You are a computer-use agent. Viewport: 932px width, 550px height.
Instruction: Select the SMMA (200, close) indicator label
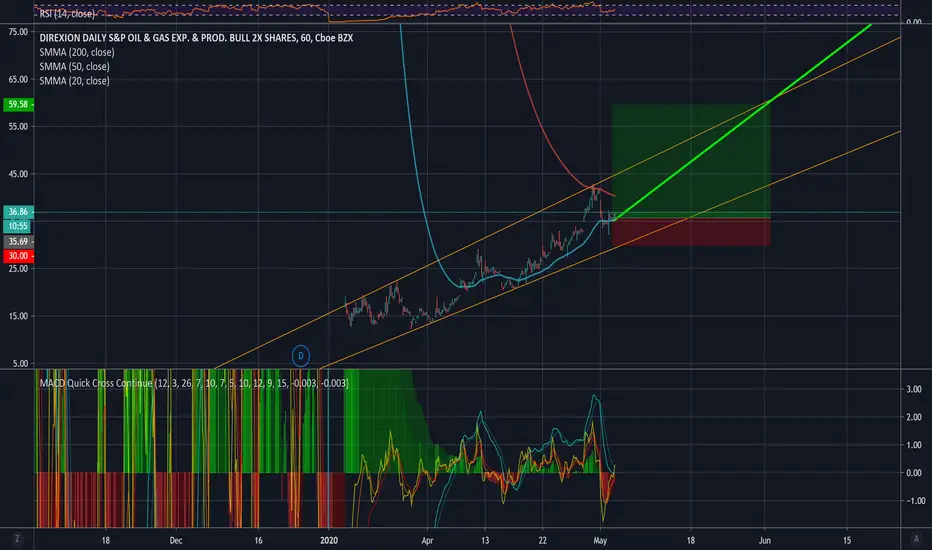pyautogui.click(x=77, y=52)
